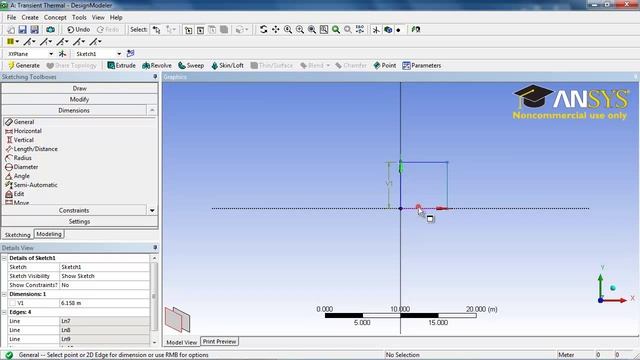Select the Length/Distance dimension tool
Image resolution: width=640 pixels, height=360 pixels.
pos(31,149)
